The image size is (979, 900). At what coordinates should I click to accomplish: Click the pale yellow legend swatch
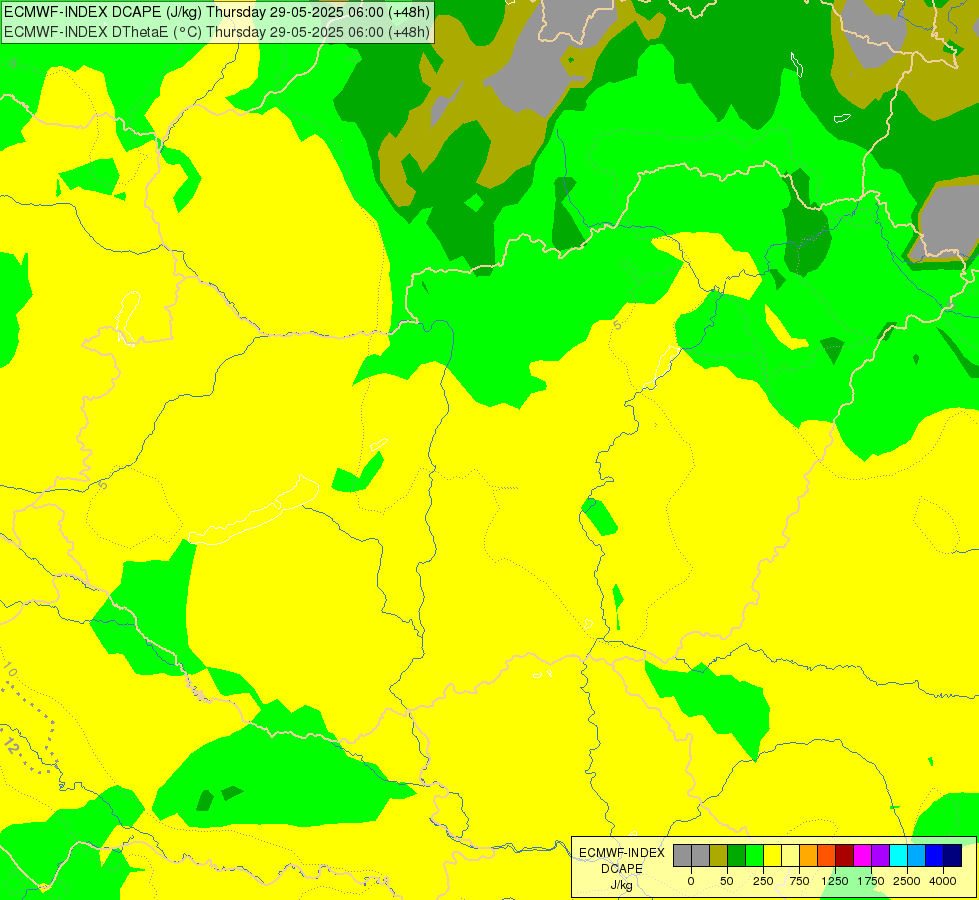point(790,855)
